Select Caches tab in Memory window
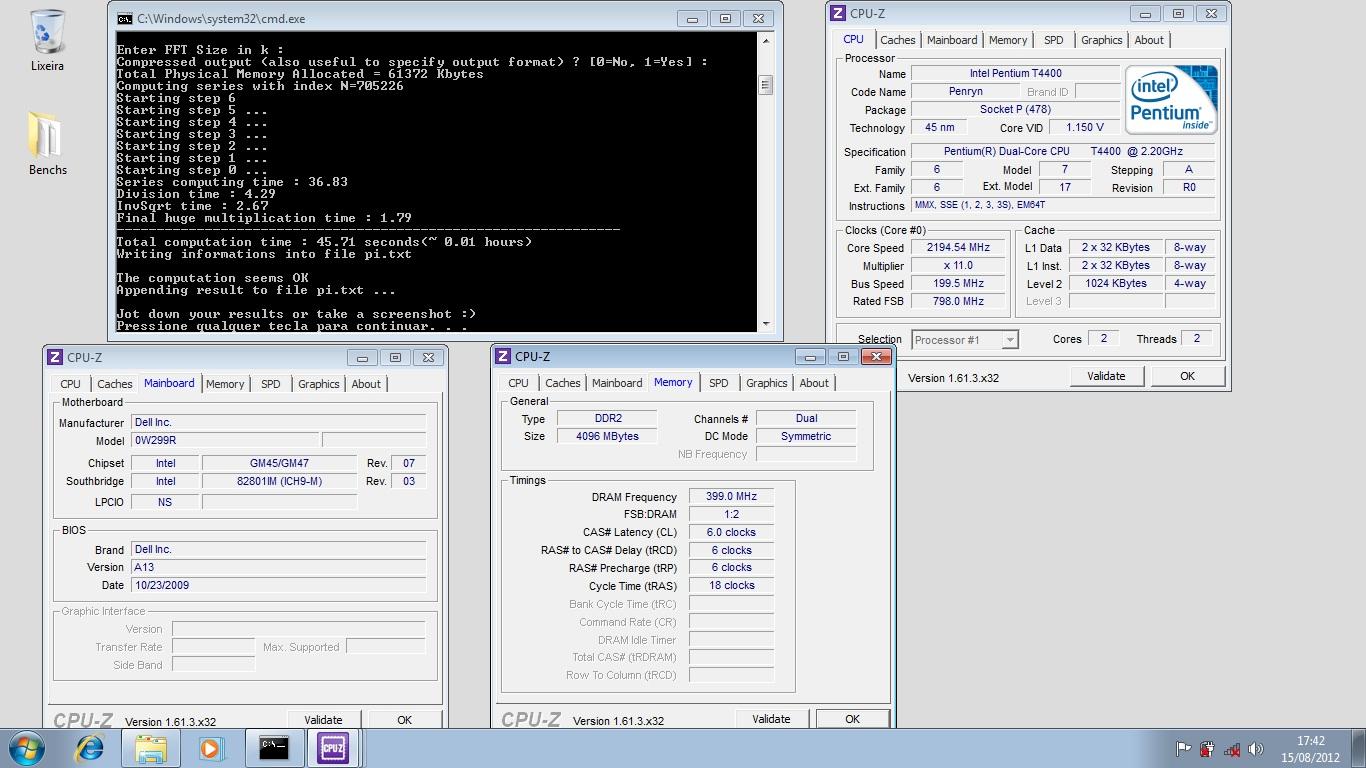The height and width of the screenshot is (768, 1366). pos(562,383)
